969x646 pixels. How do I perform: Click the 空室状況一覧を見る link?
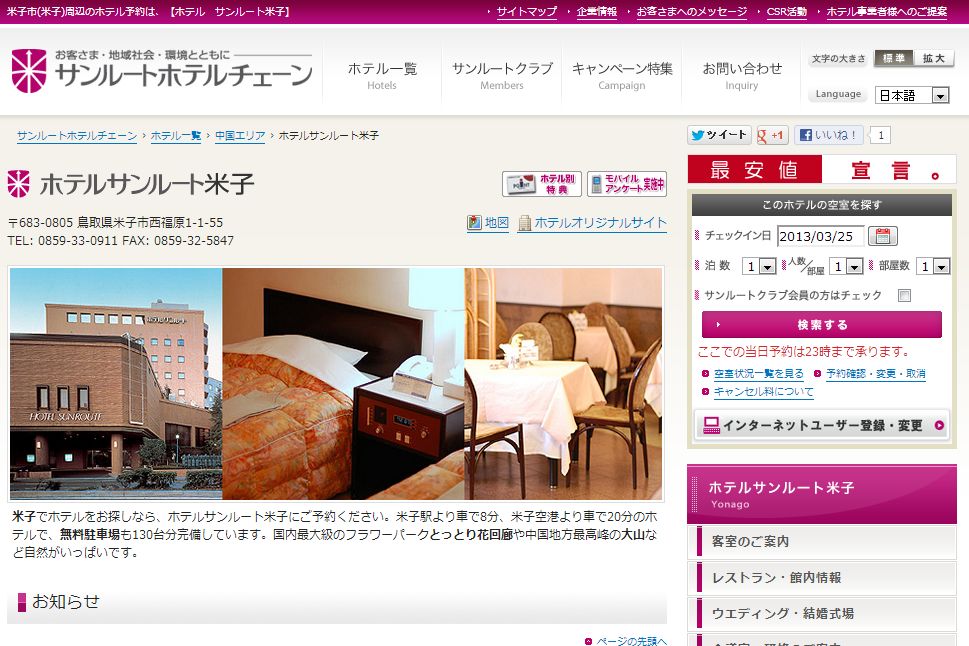pos(758,373)
